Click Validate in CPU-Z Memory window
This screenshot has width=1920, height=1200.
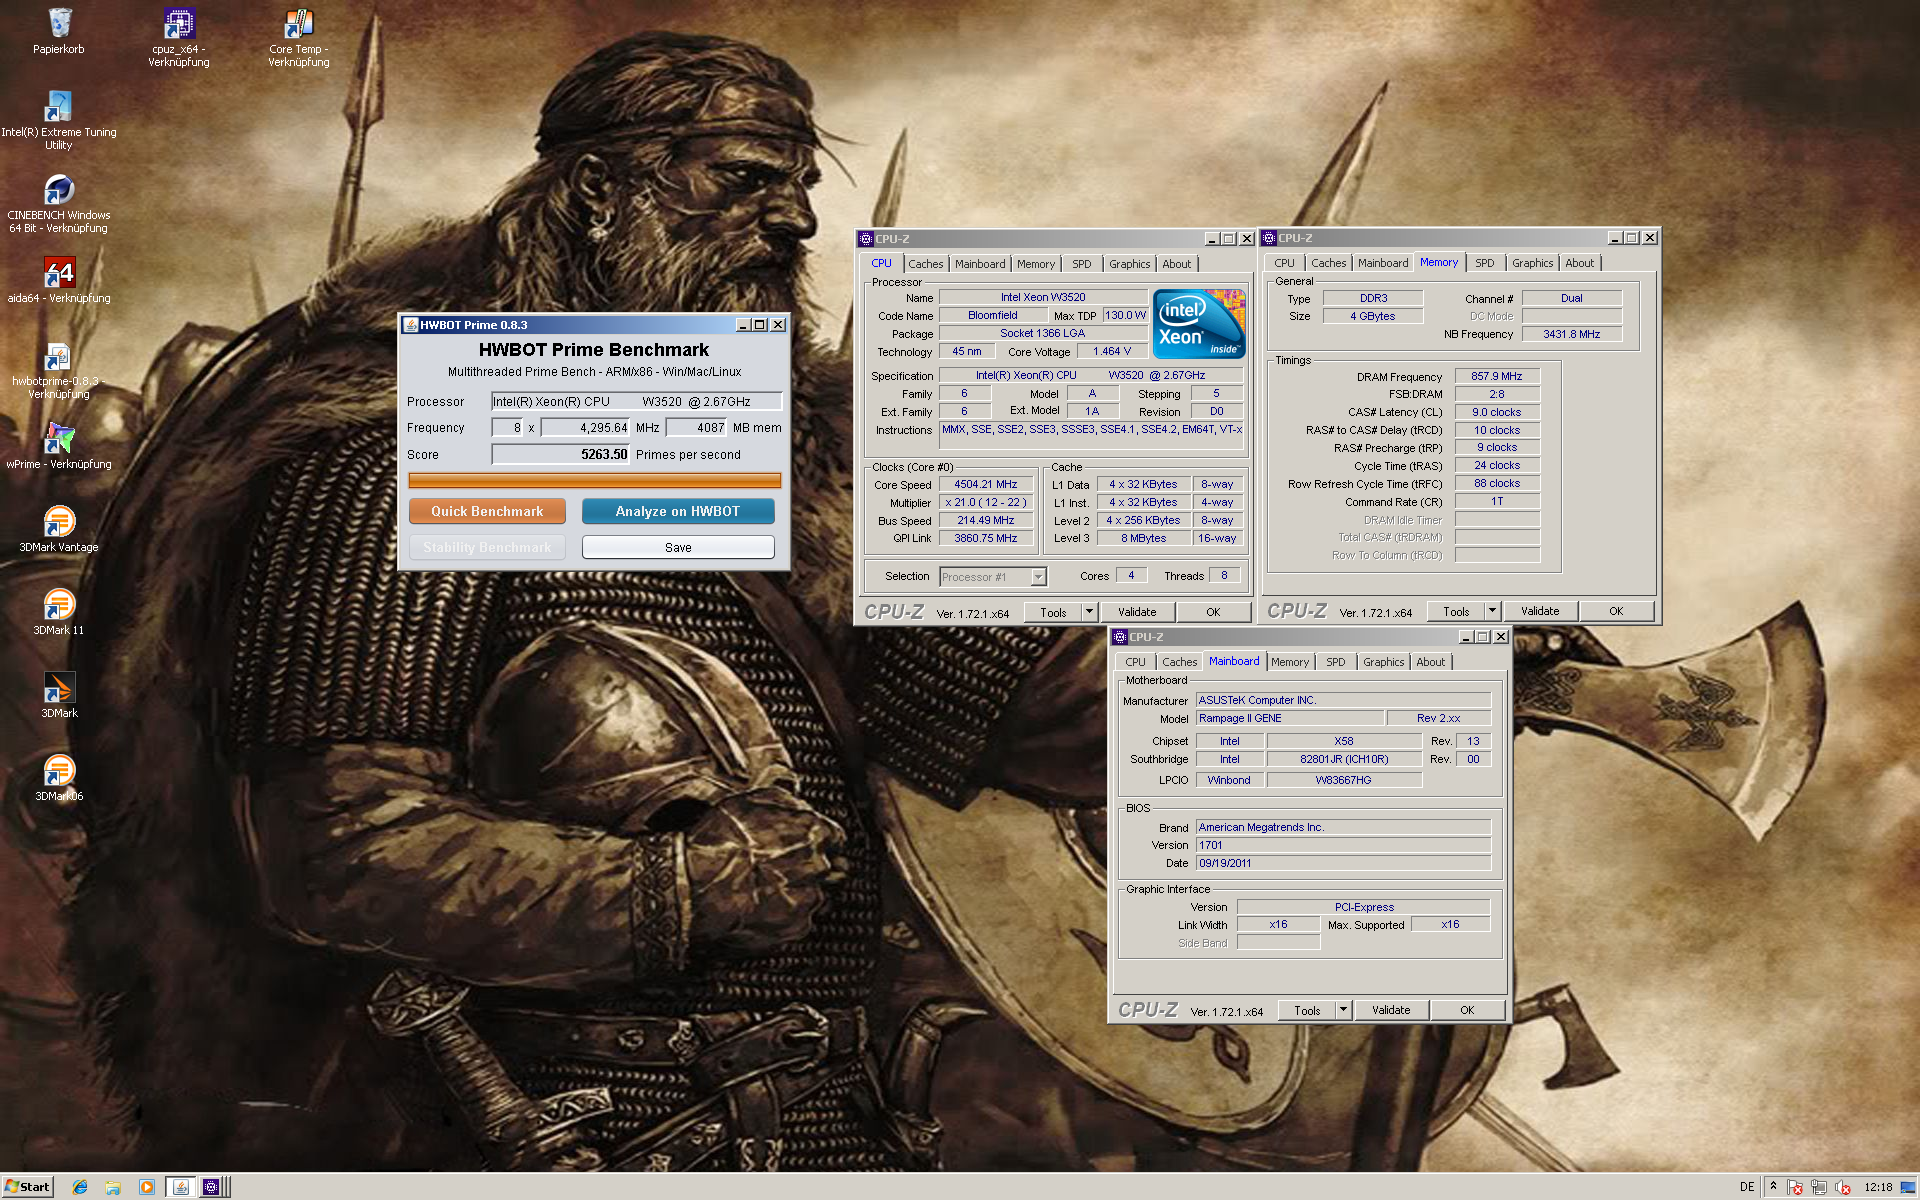point(1540,611)
